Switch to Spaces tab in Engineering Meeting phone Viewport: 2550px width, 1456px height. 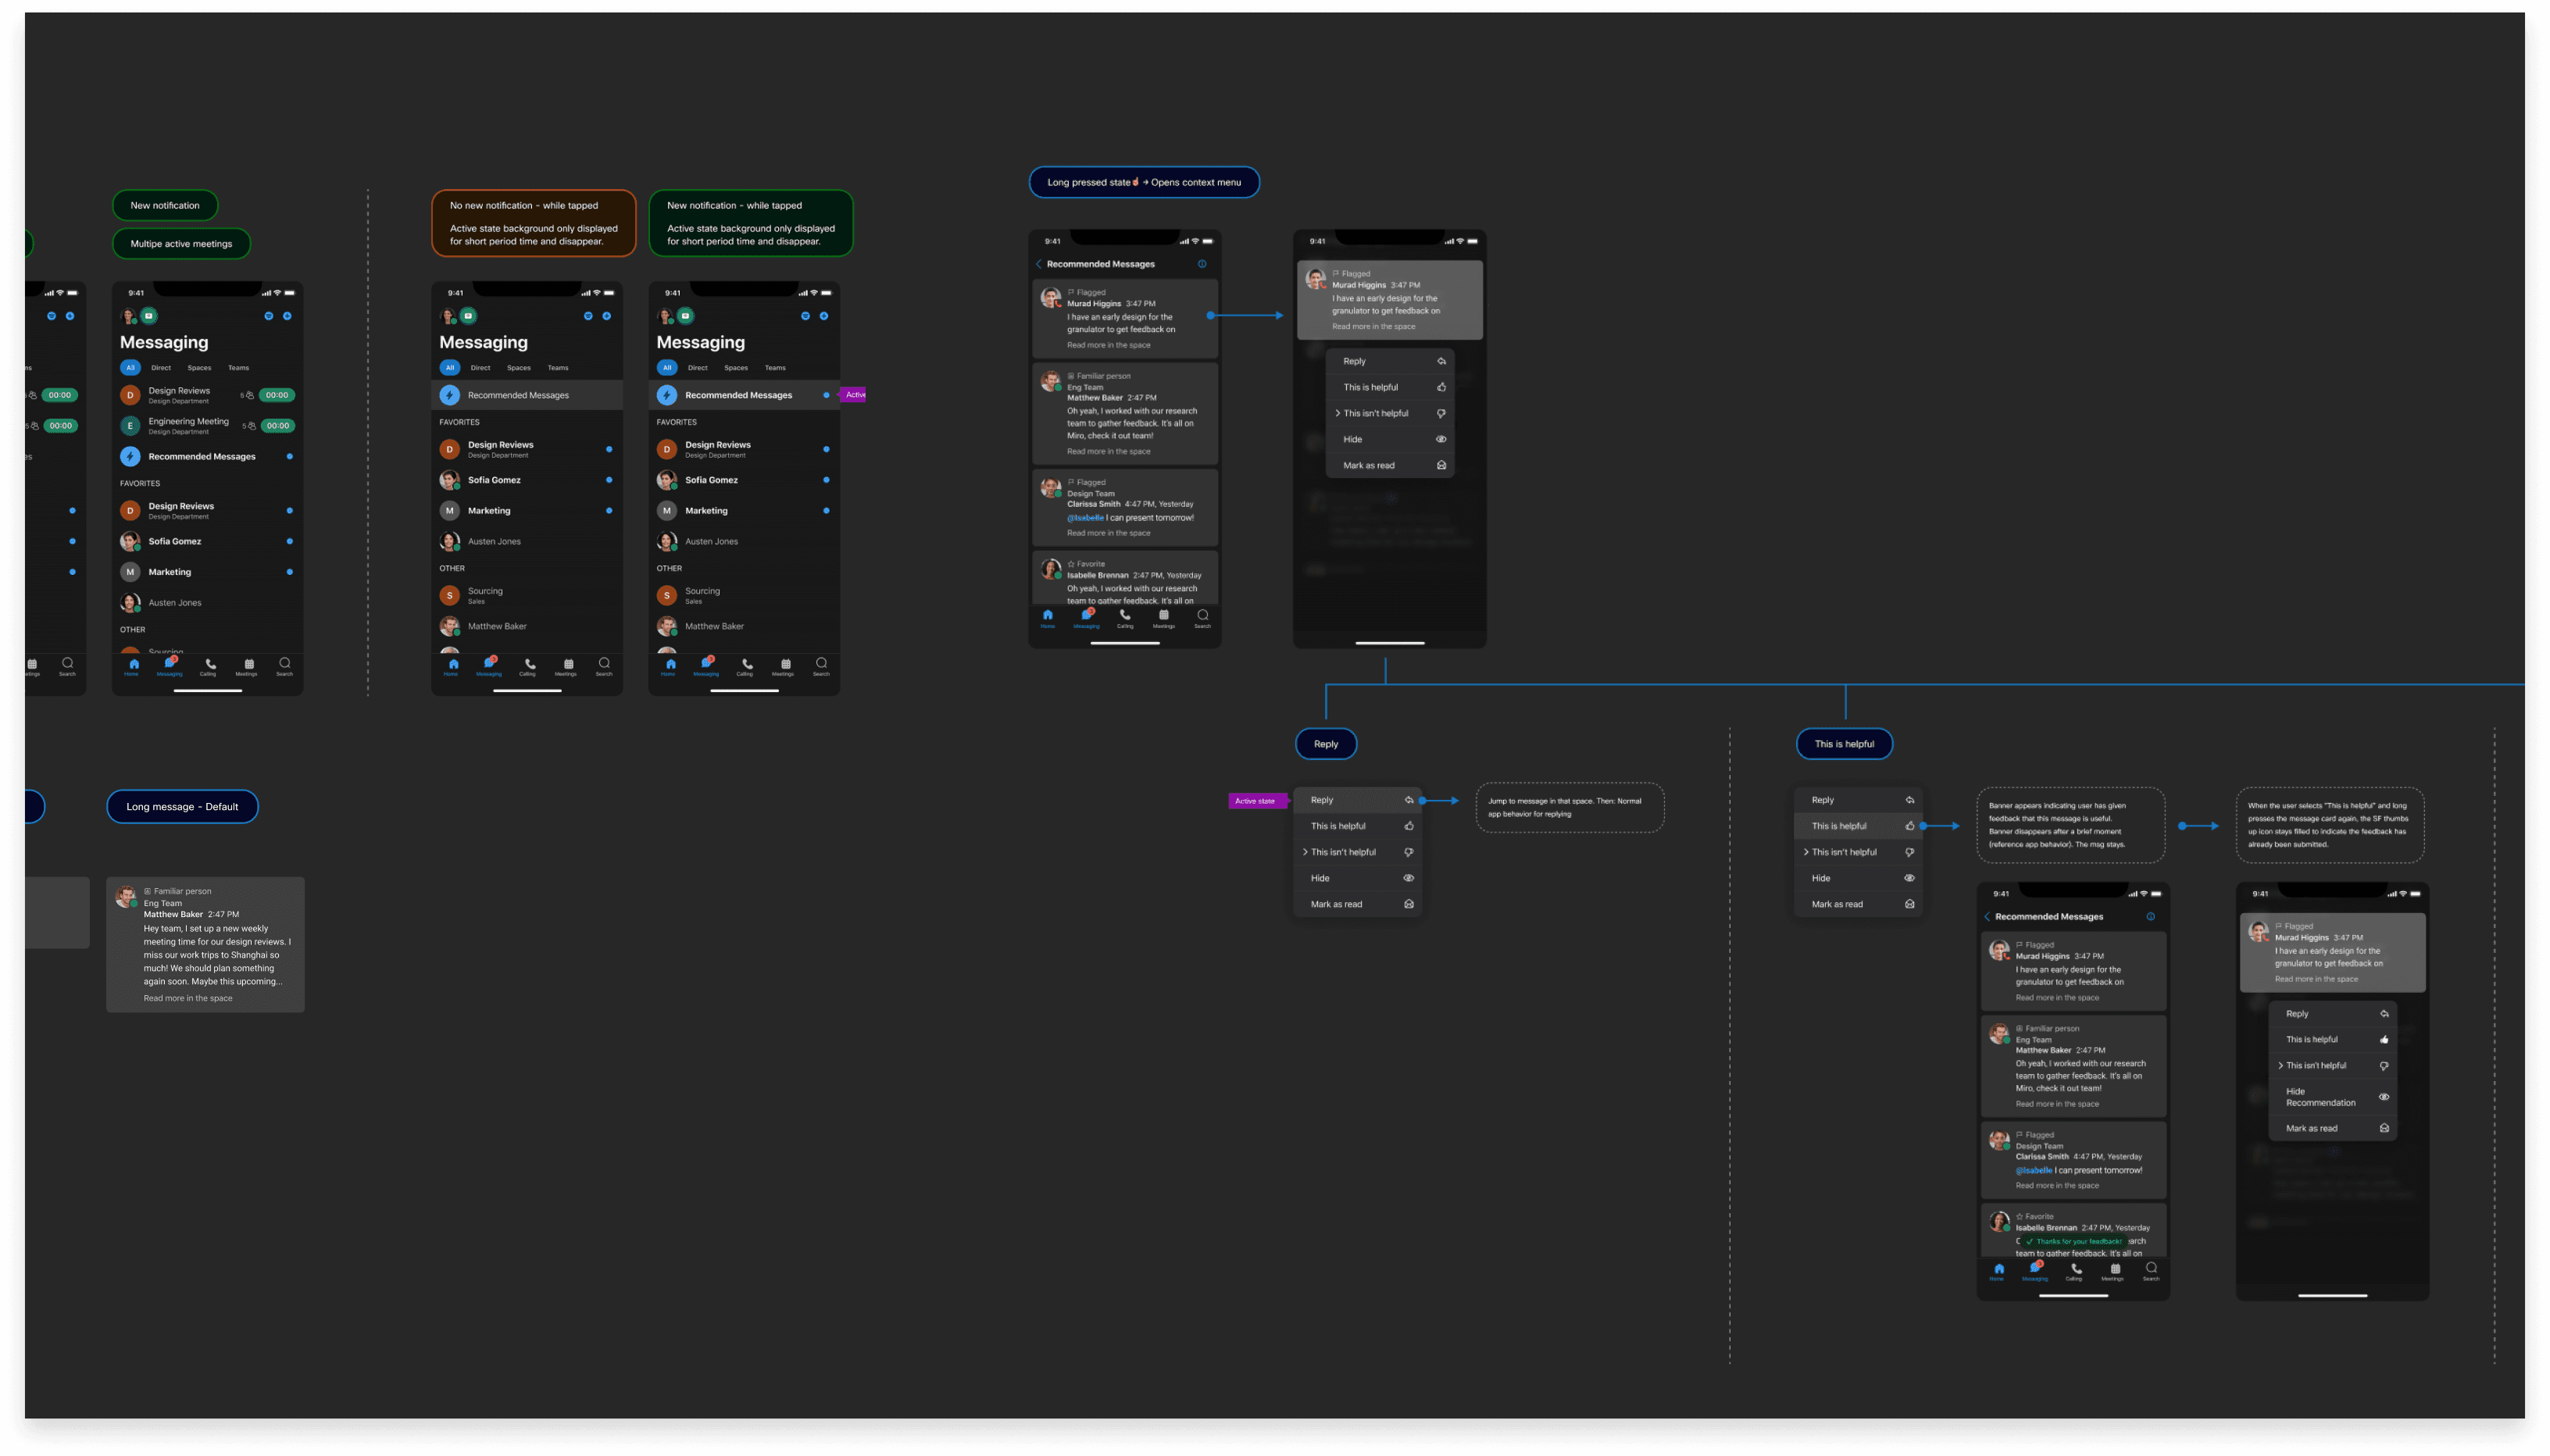[199, 368]
